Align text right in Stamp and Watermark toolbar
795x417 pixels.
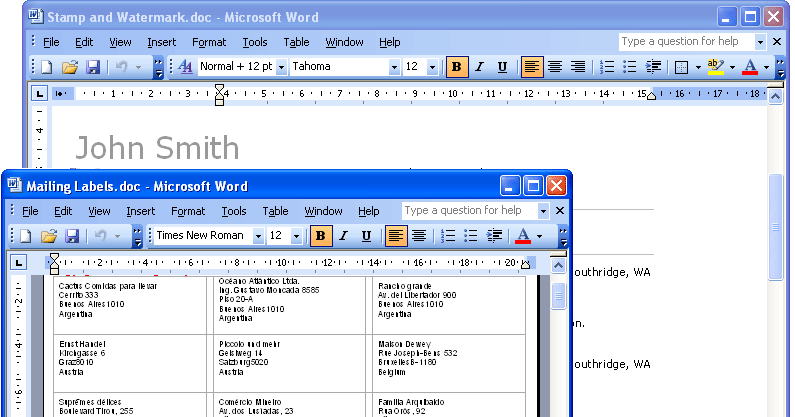coord(578,67)
